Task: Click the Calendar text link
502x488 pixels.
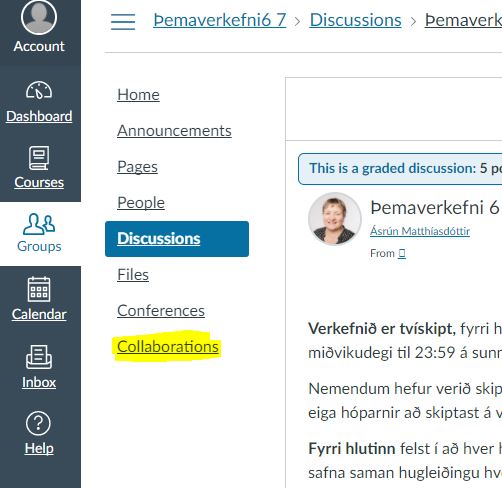Action: [39, 314]
